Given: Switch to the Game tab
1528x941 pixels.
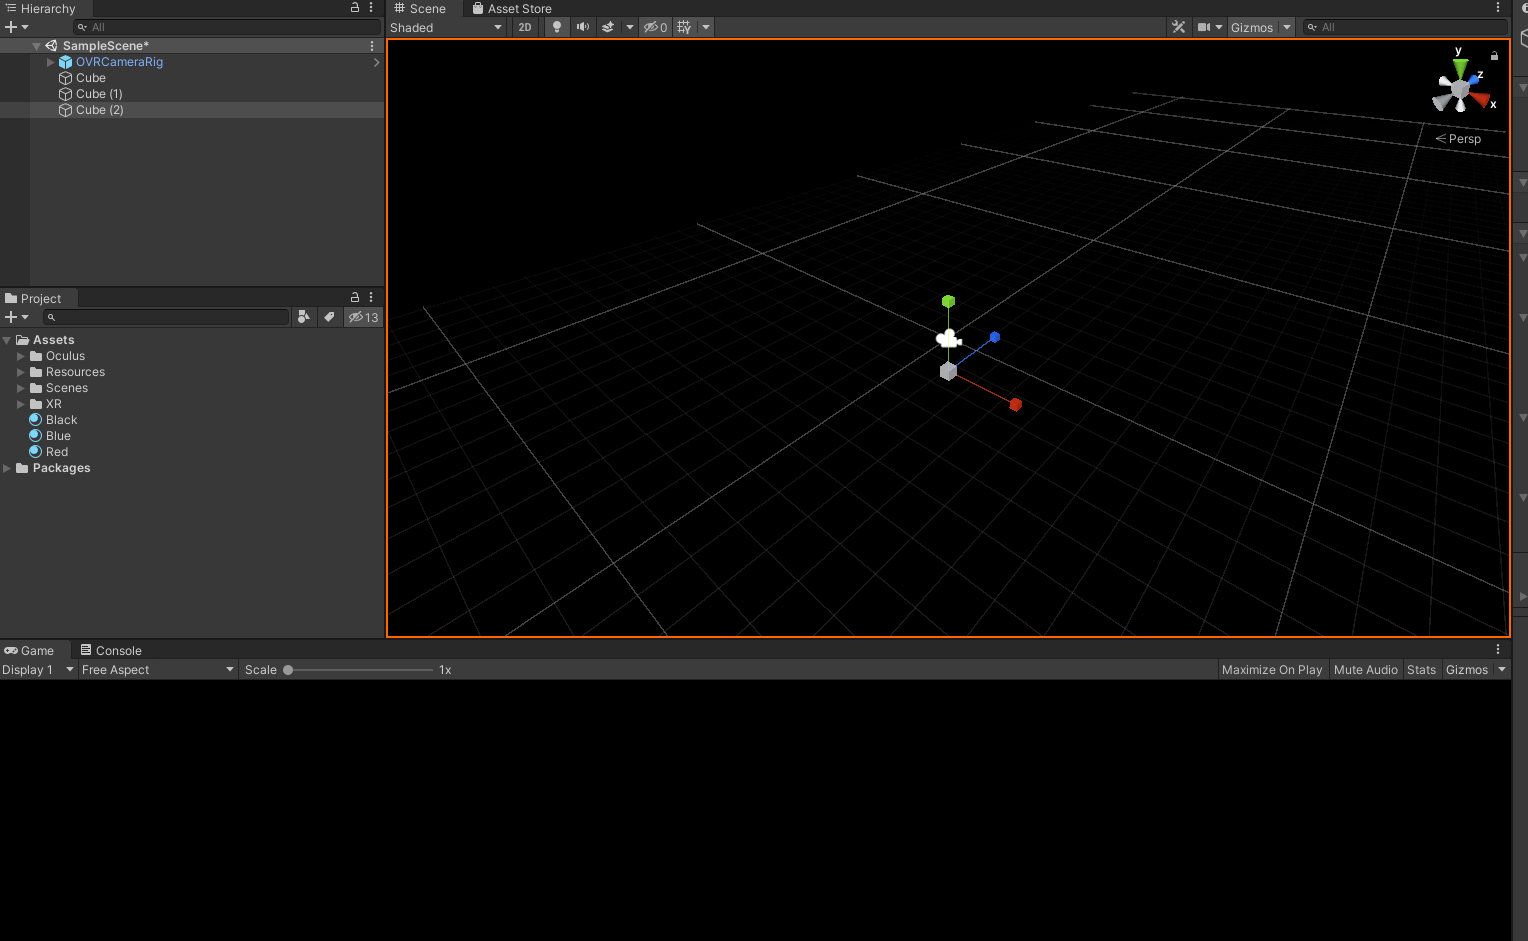Looking at the screenshot, I should [x=30, y=650].
